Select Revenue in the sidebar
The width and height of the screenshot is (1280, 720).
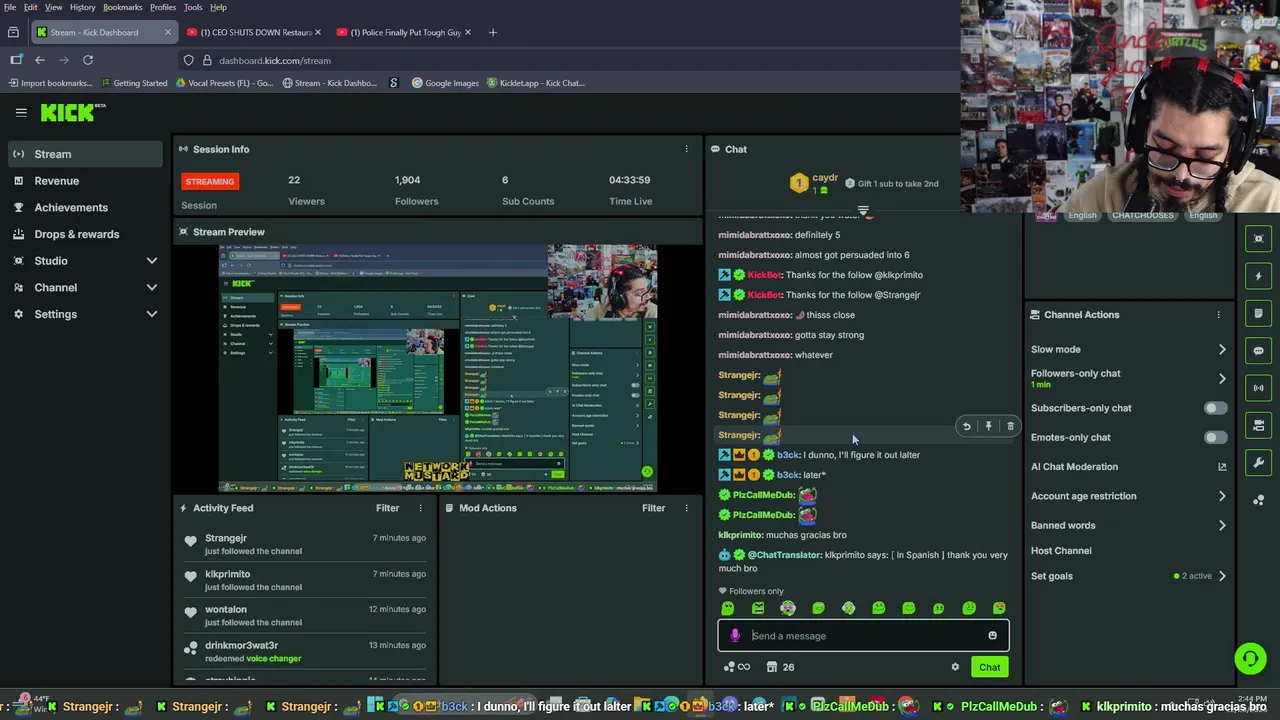coord(57,181)
